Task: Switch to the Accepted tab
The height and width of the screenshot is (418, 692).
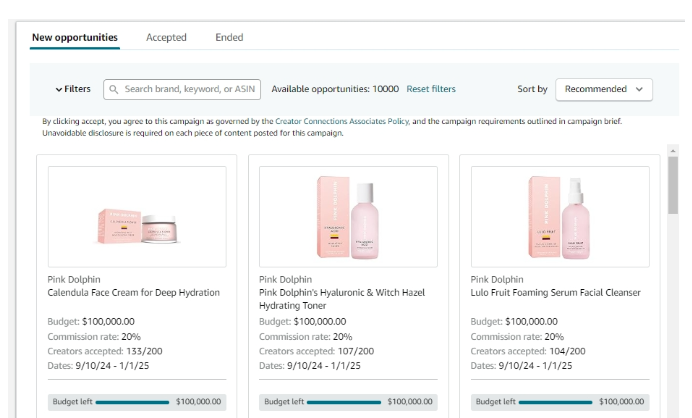Action: pos(166,37)
